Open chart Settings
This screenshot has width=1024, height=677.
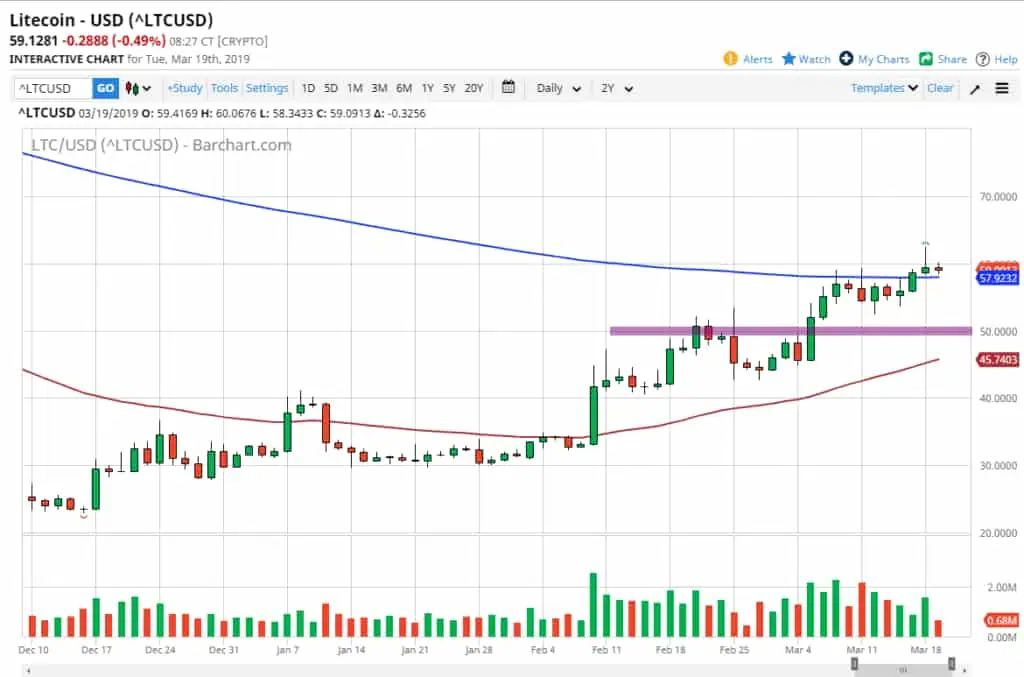coord(267,88)
